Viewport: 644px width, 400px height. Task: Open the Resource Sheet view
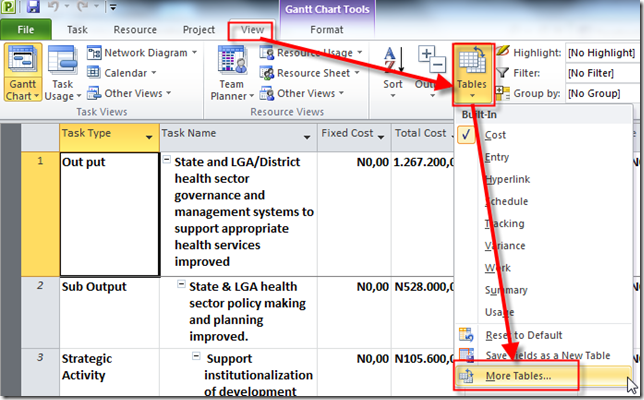313,73
